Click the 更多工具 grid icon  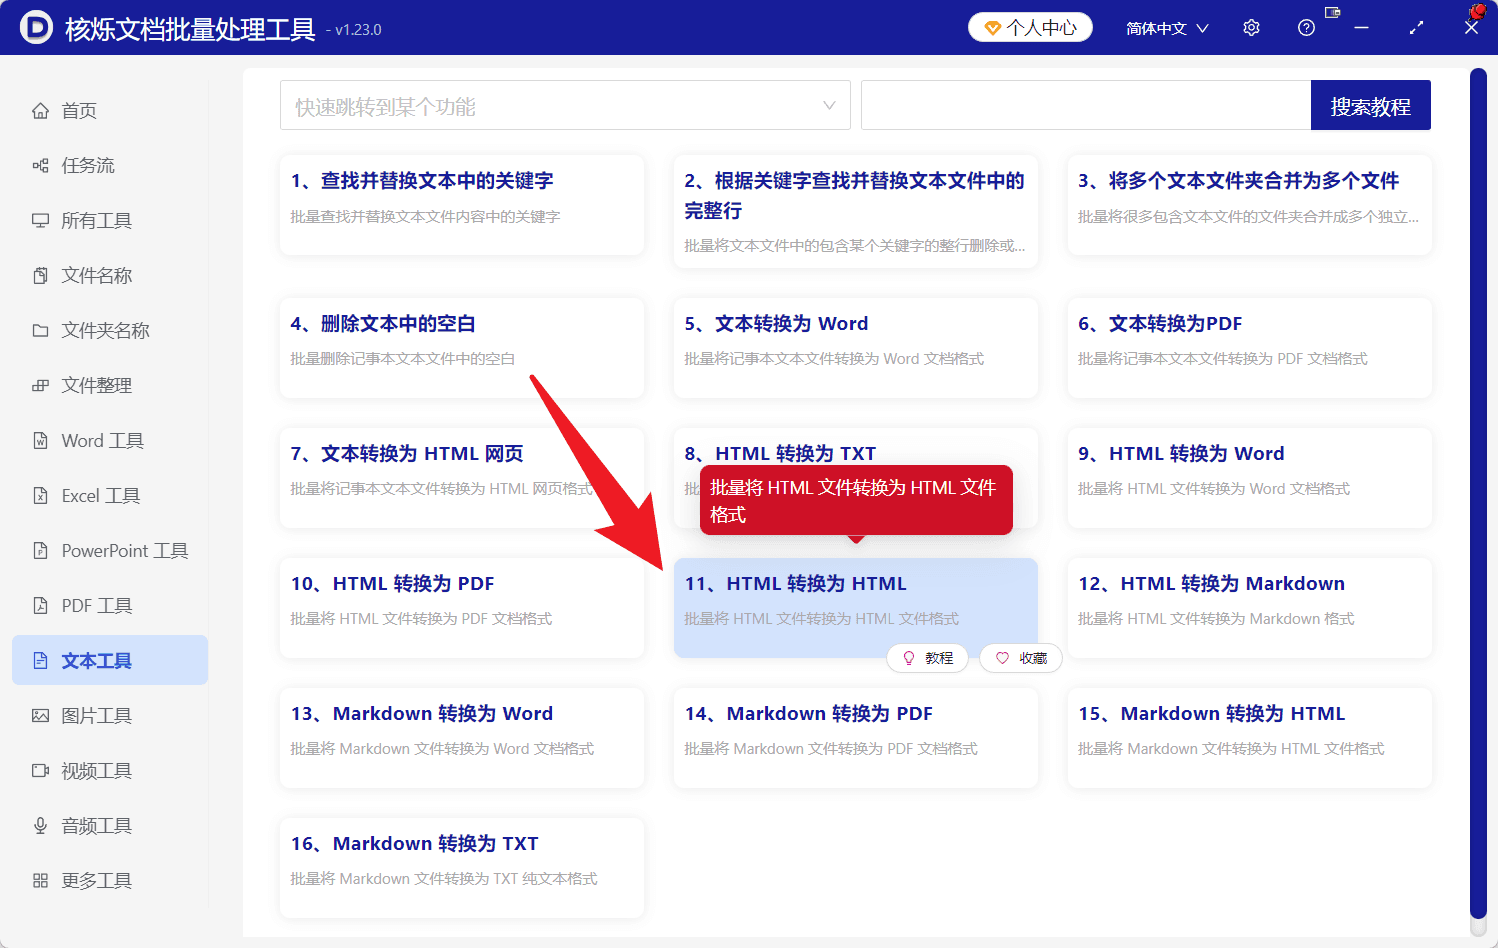(40, 880)
